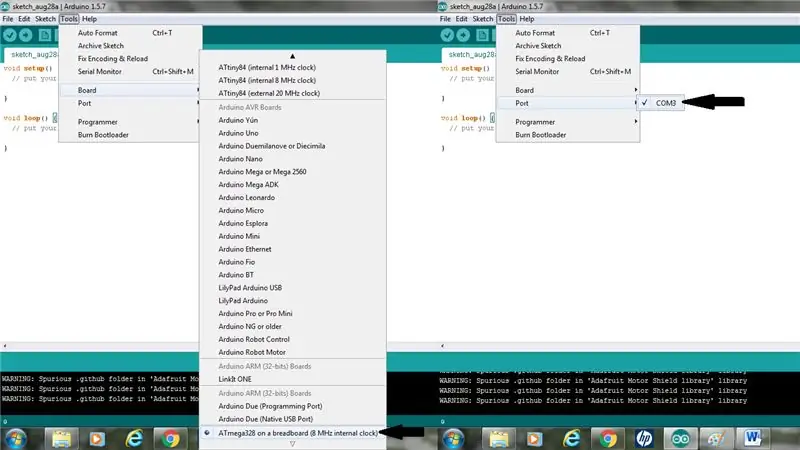Expand Port submenu in left Tools menu
800x450 pixels.
[x=130, y=103]
